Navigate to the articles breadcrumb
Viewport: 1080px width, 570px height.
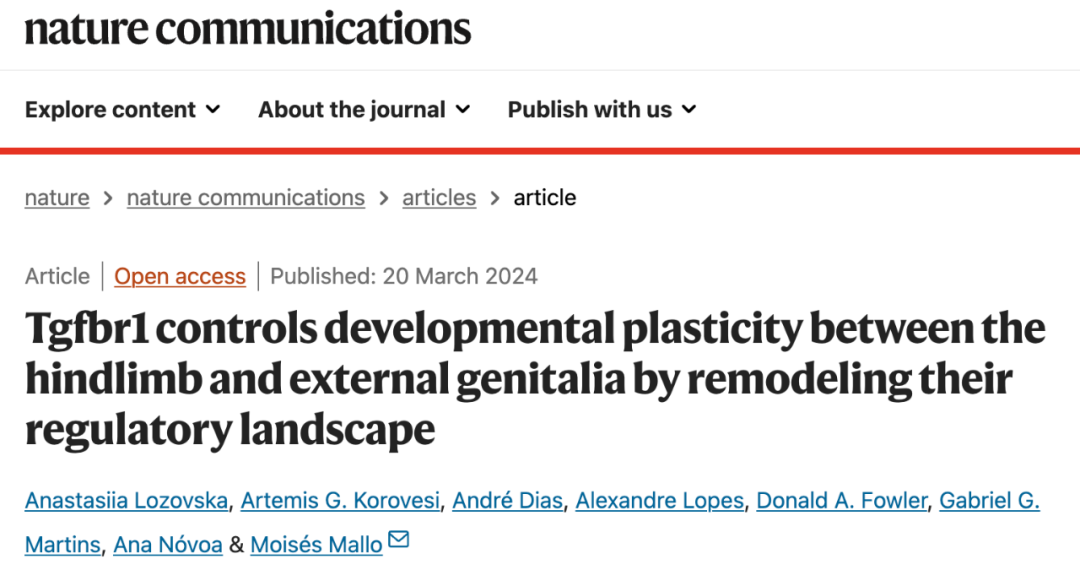coord(439,198)
